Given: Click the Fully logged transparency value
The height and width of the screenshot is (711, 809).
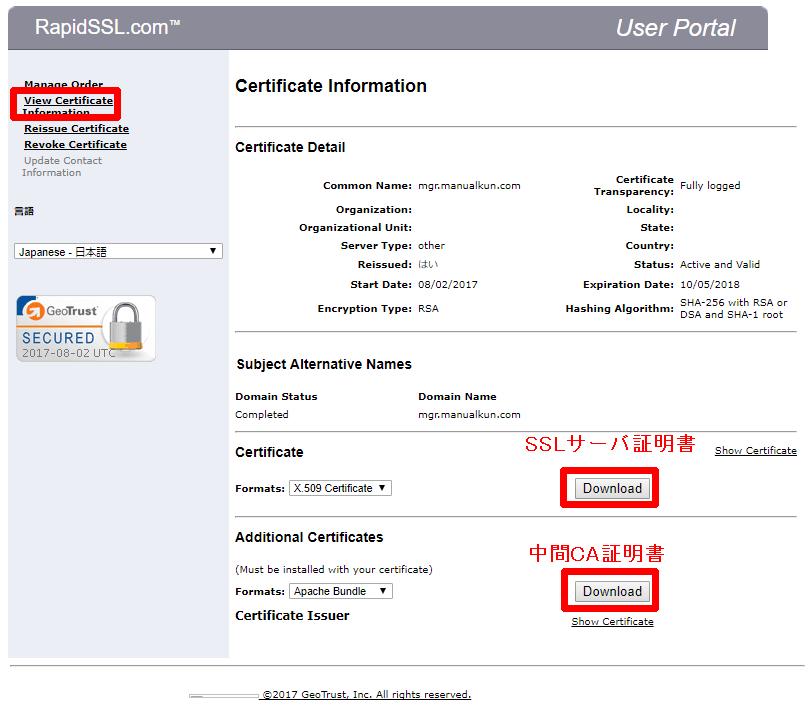Looking at the screenshot, I should point(710,186).
